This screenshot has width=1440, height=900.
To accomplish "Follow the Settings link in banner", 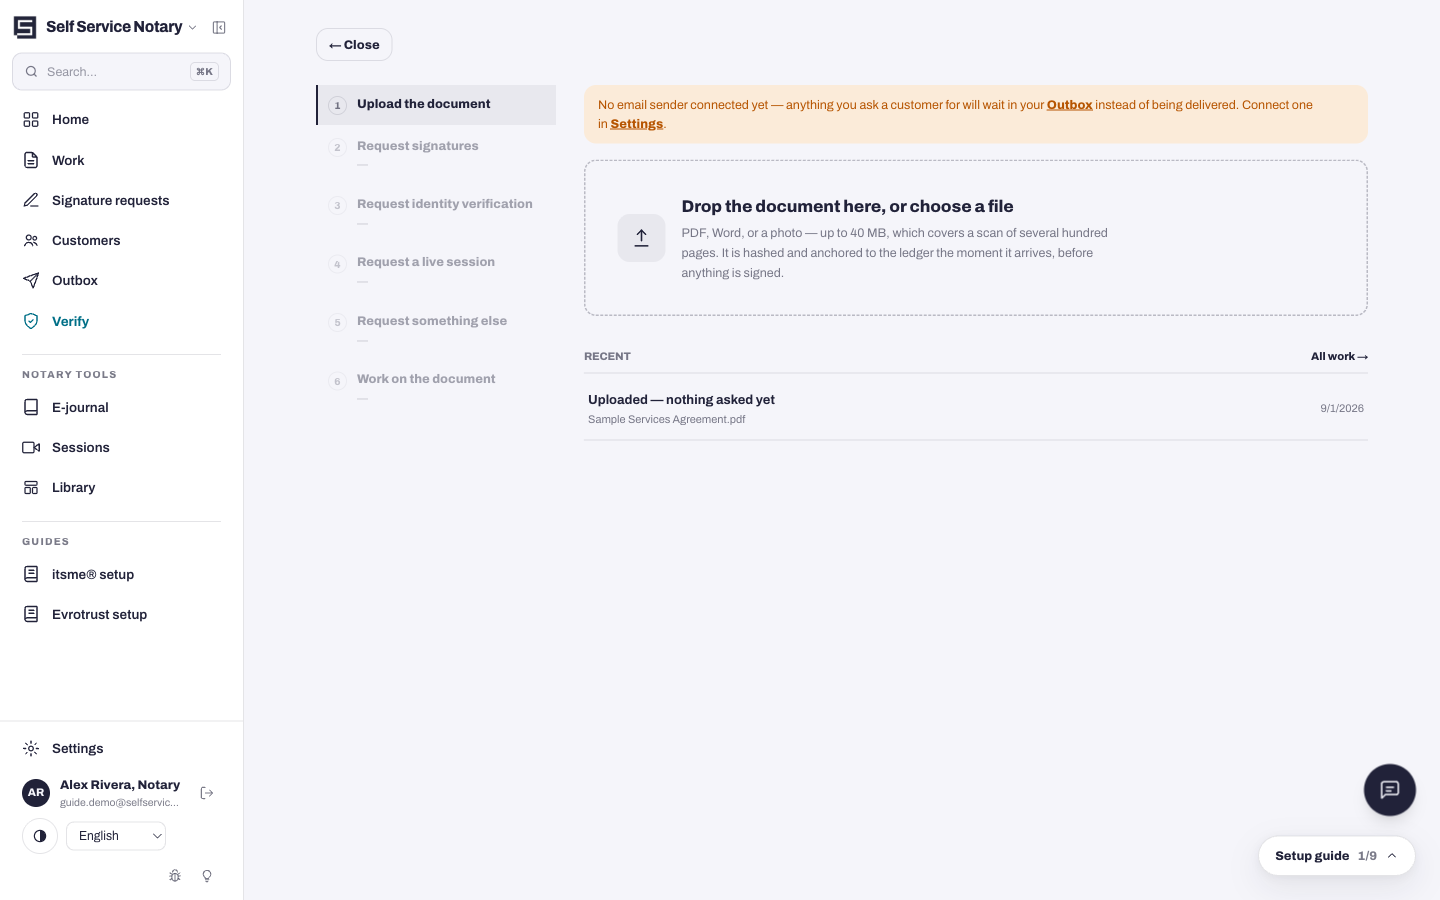I will pos(637,124).
